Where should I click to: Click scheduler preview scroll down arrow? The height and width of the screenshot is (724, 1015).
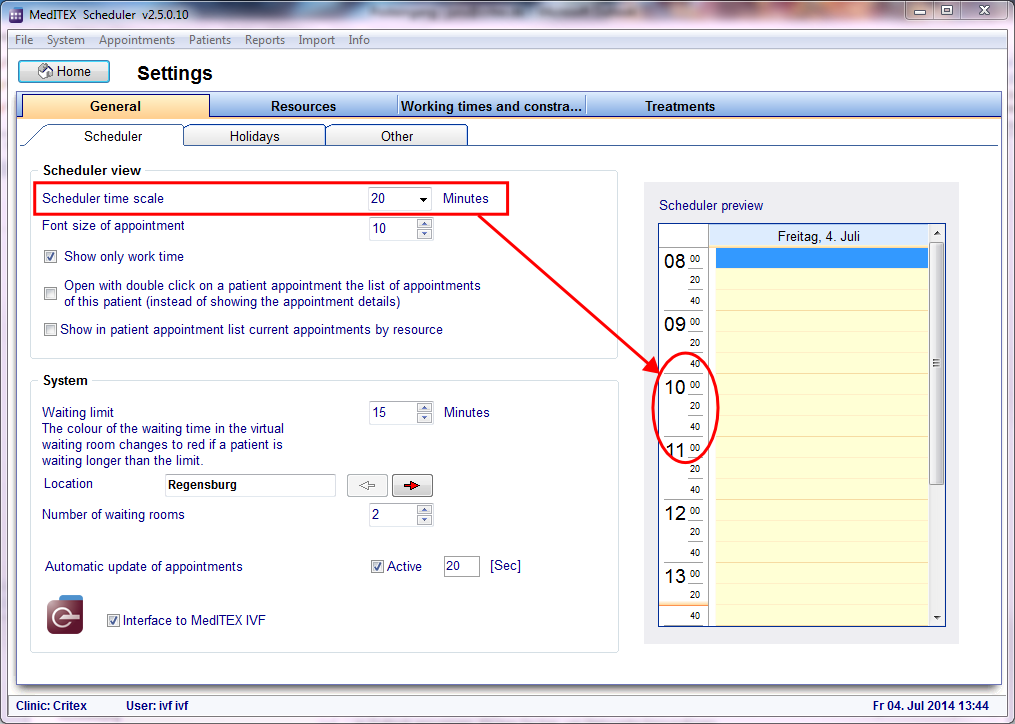coord(937,618)
